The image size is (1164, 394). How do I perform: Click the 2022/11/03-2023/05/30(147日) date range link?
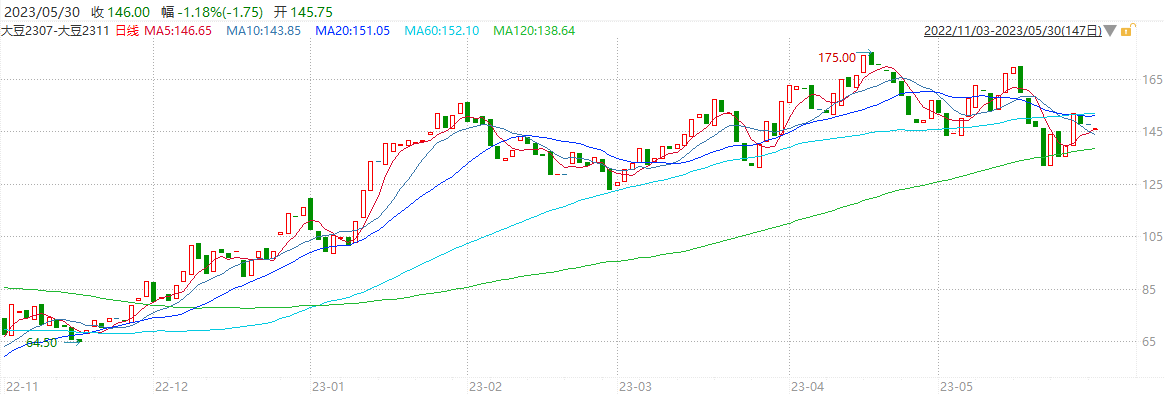click(x=1013, y=31)
